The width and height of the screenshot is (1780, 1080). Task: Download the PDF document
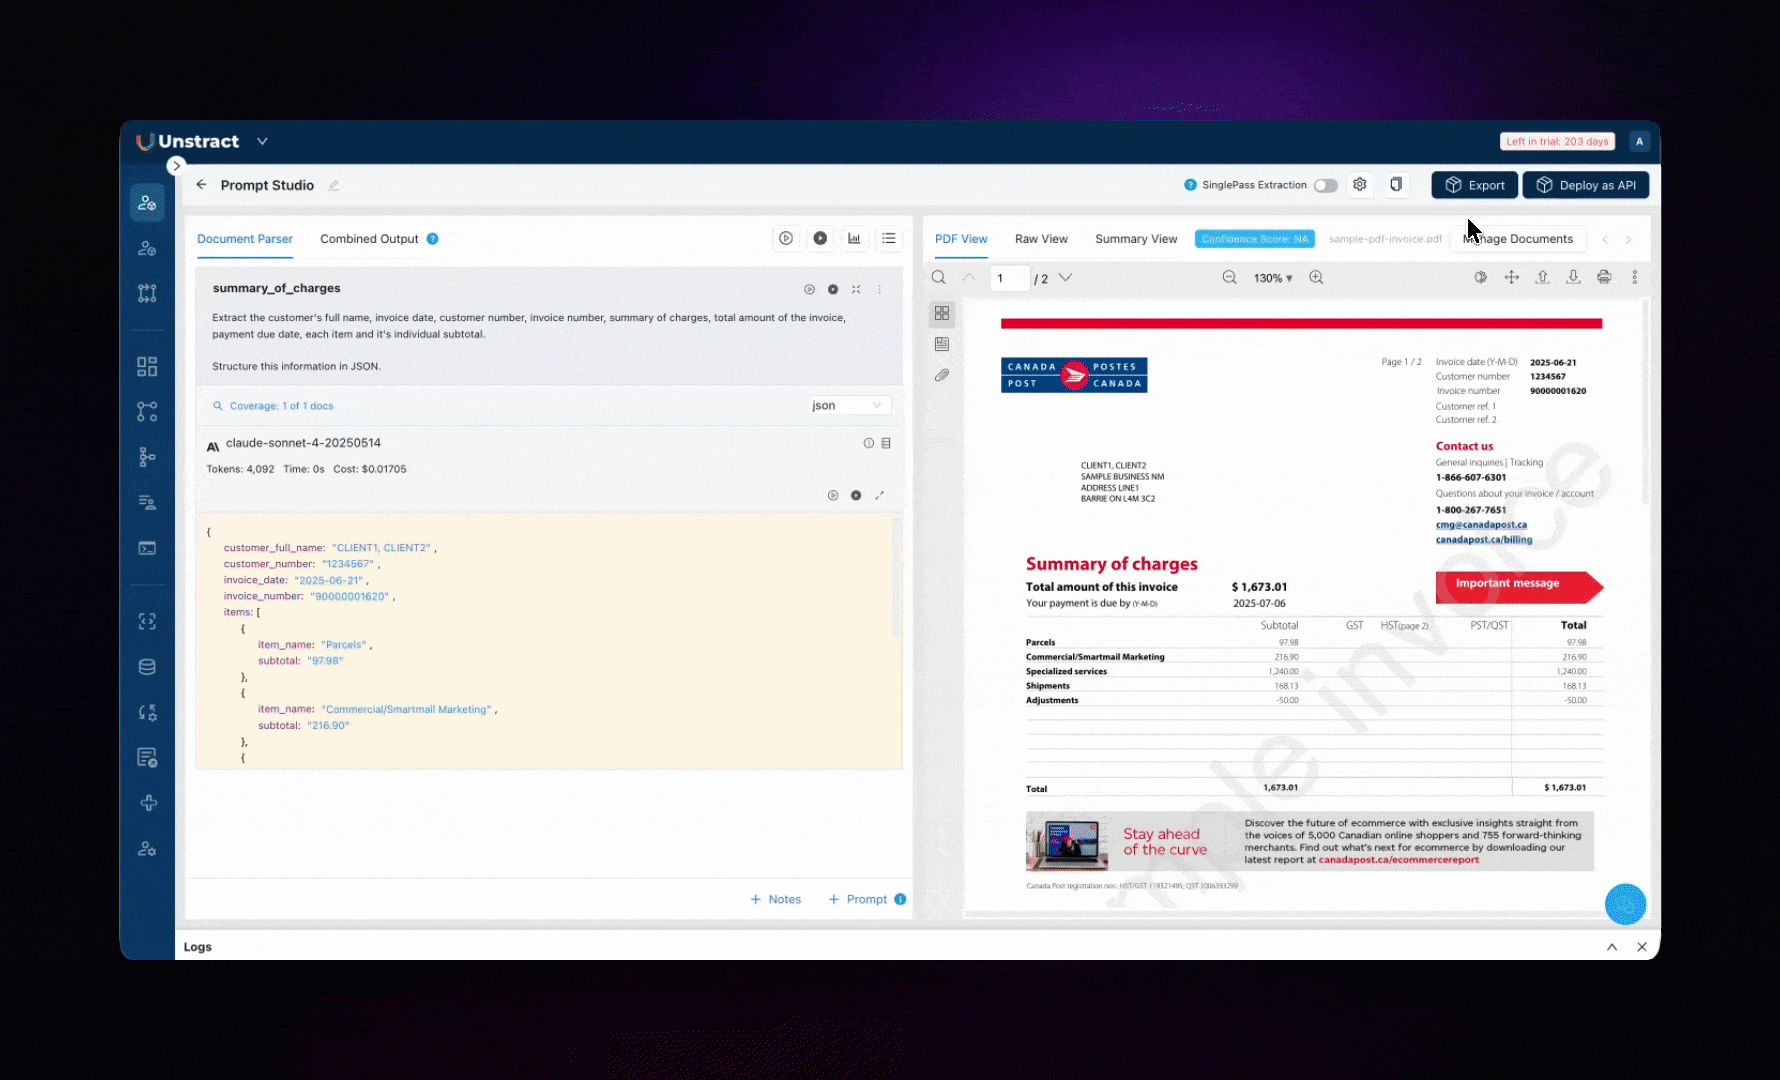[x=1574, y=277]
